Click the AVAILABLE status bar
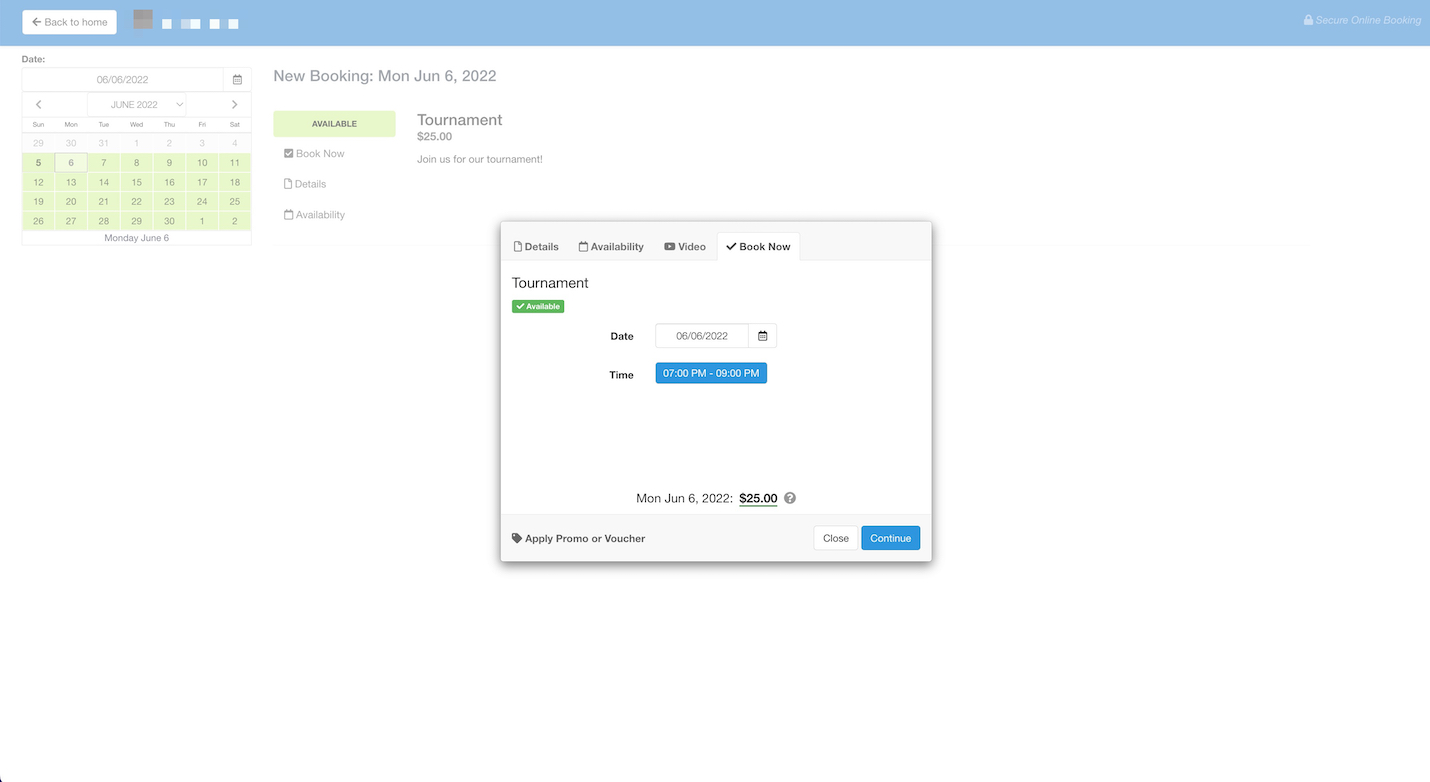This screenshot has width=1430, height=782. (334, 124)
